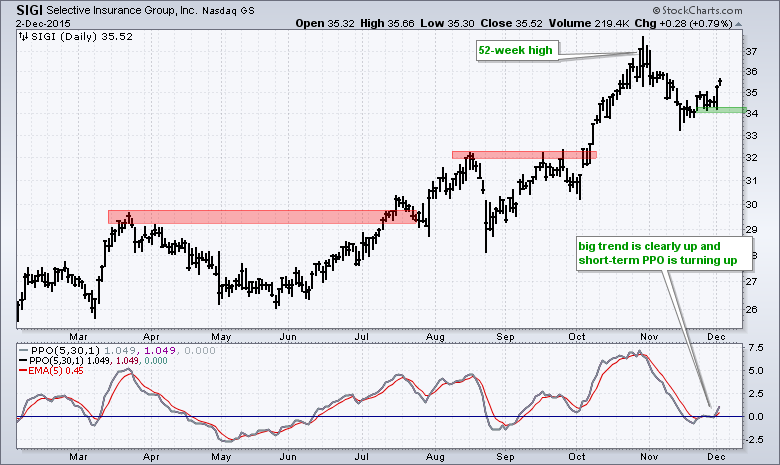This screenshot has width=780, height=465.
Task: Click the SIGI ticker symbol in the header
Action: (x=29, y=10)
